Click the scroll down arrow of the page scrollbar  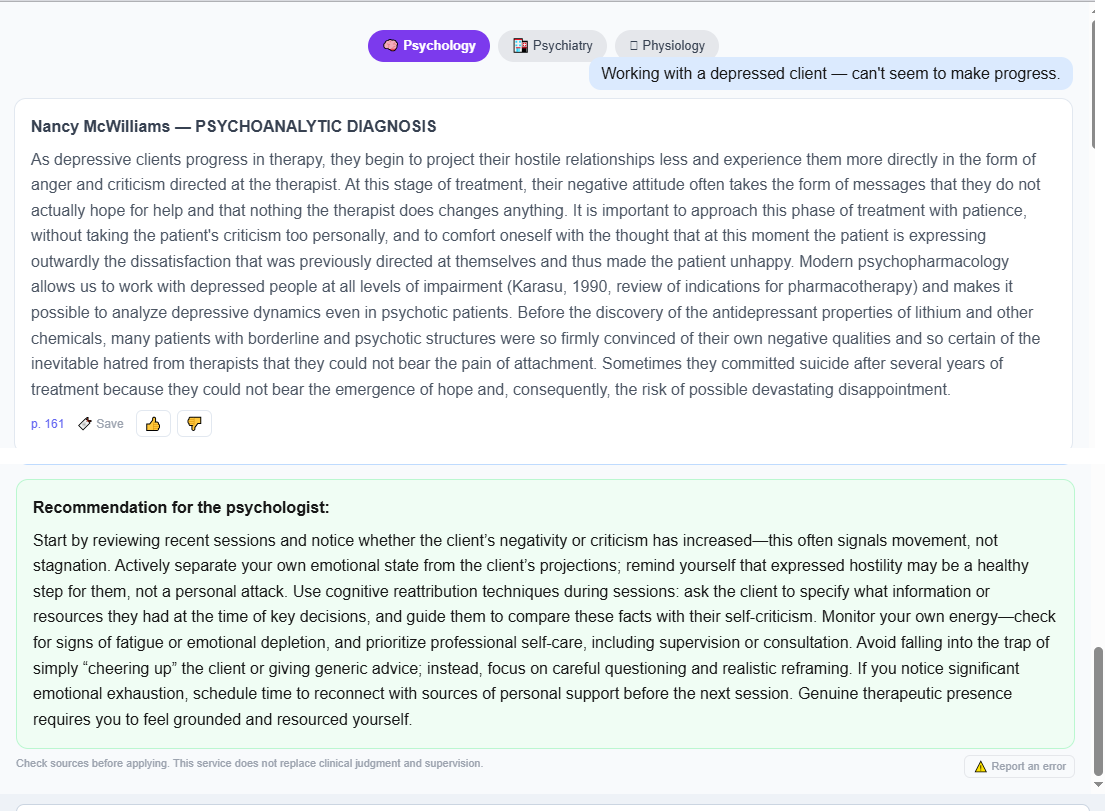pos(1098,784)
